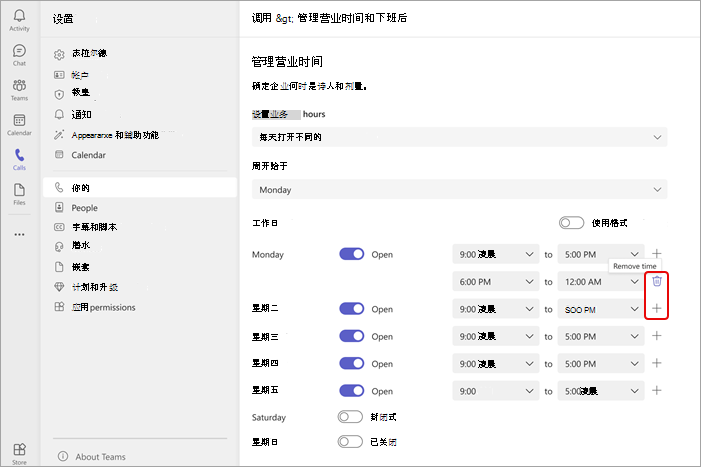
Task: Open Monday 9:00 start time dropdown
Action: tap(496, 254)
